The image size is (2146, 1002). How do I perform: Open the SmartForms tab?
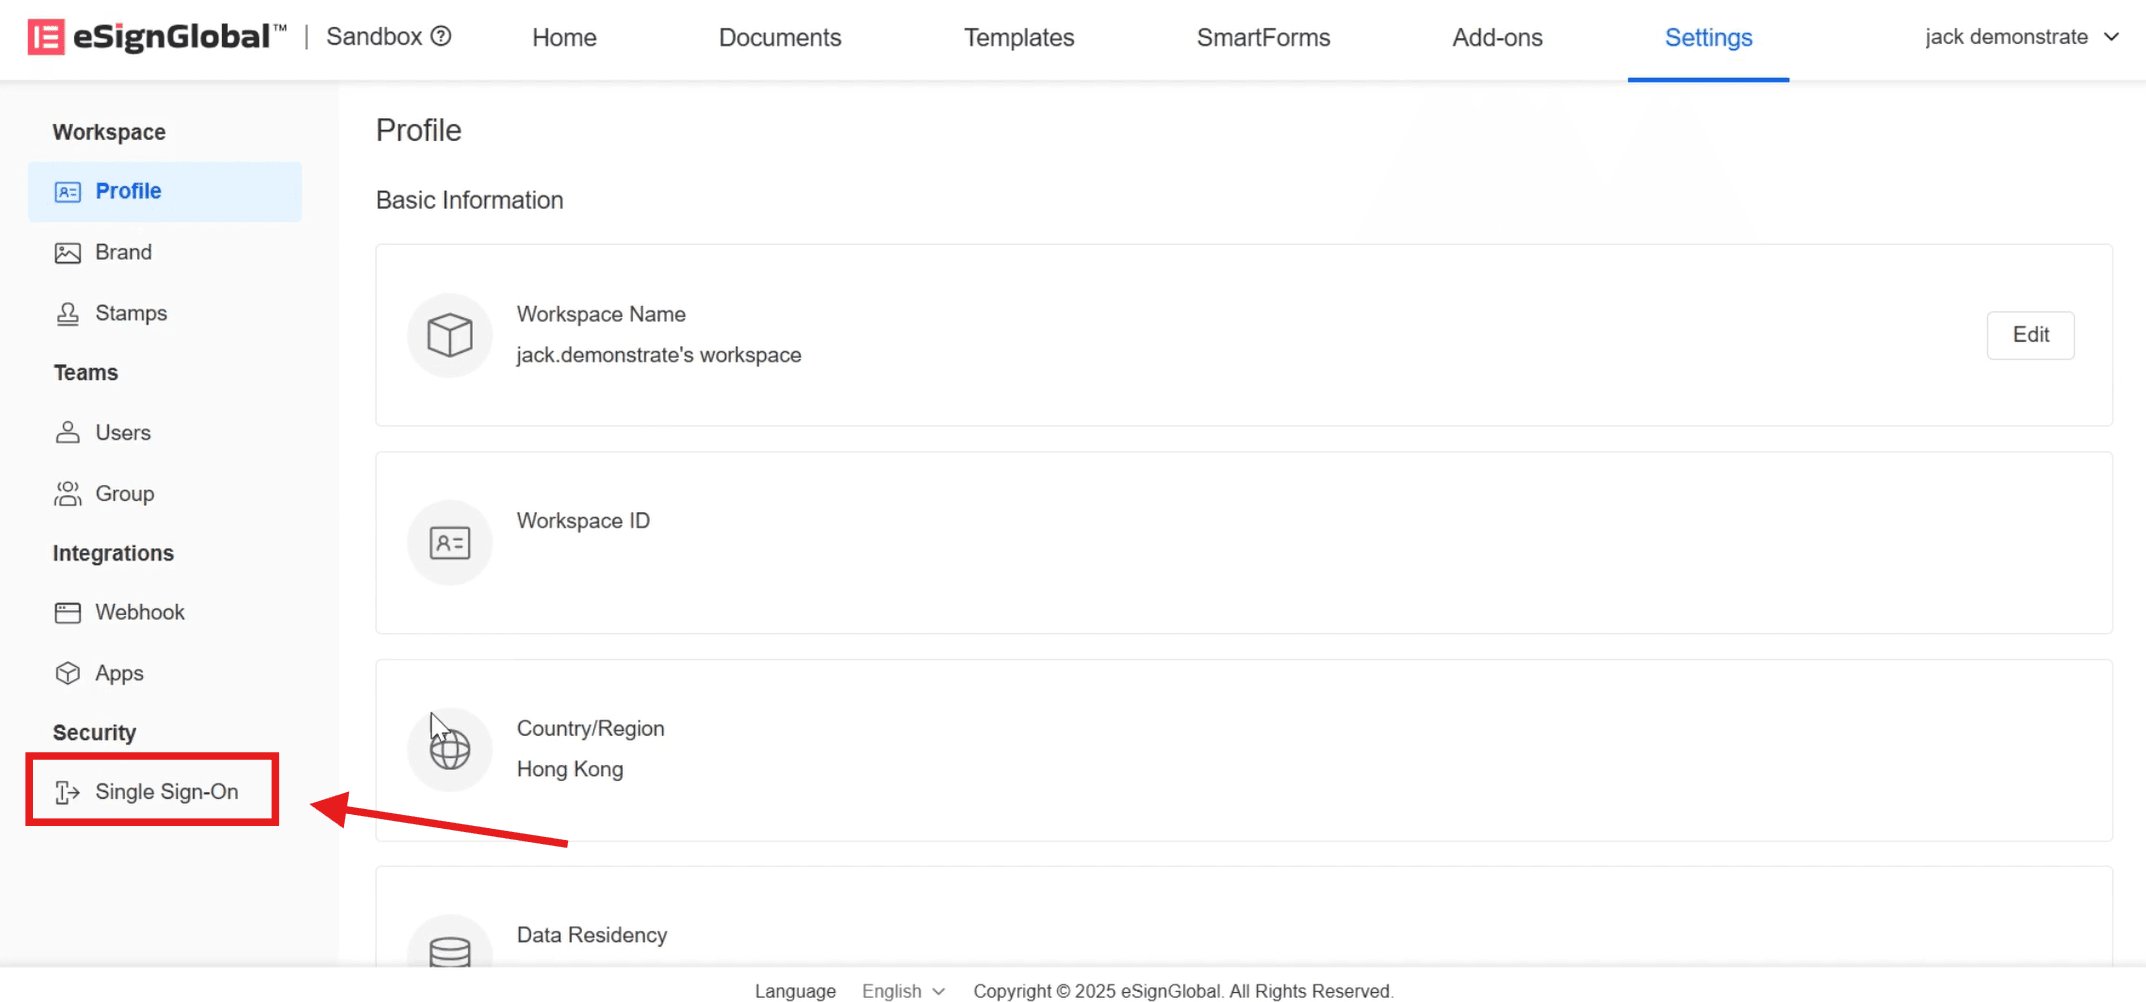pyautogui.click(x=1263, y=38)
